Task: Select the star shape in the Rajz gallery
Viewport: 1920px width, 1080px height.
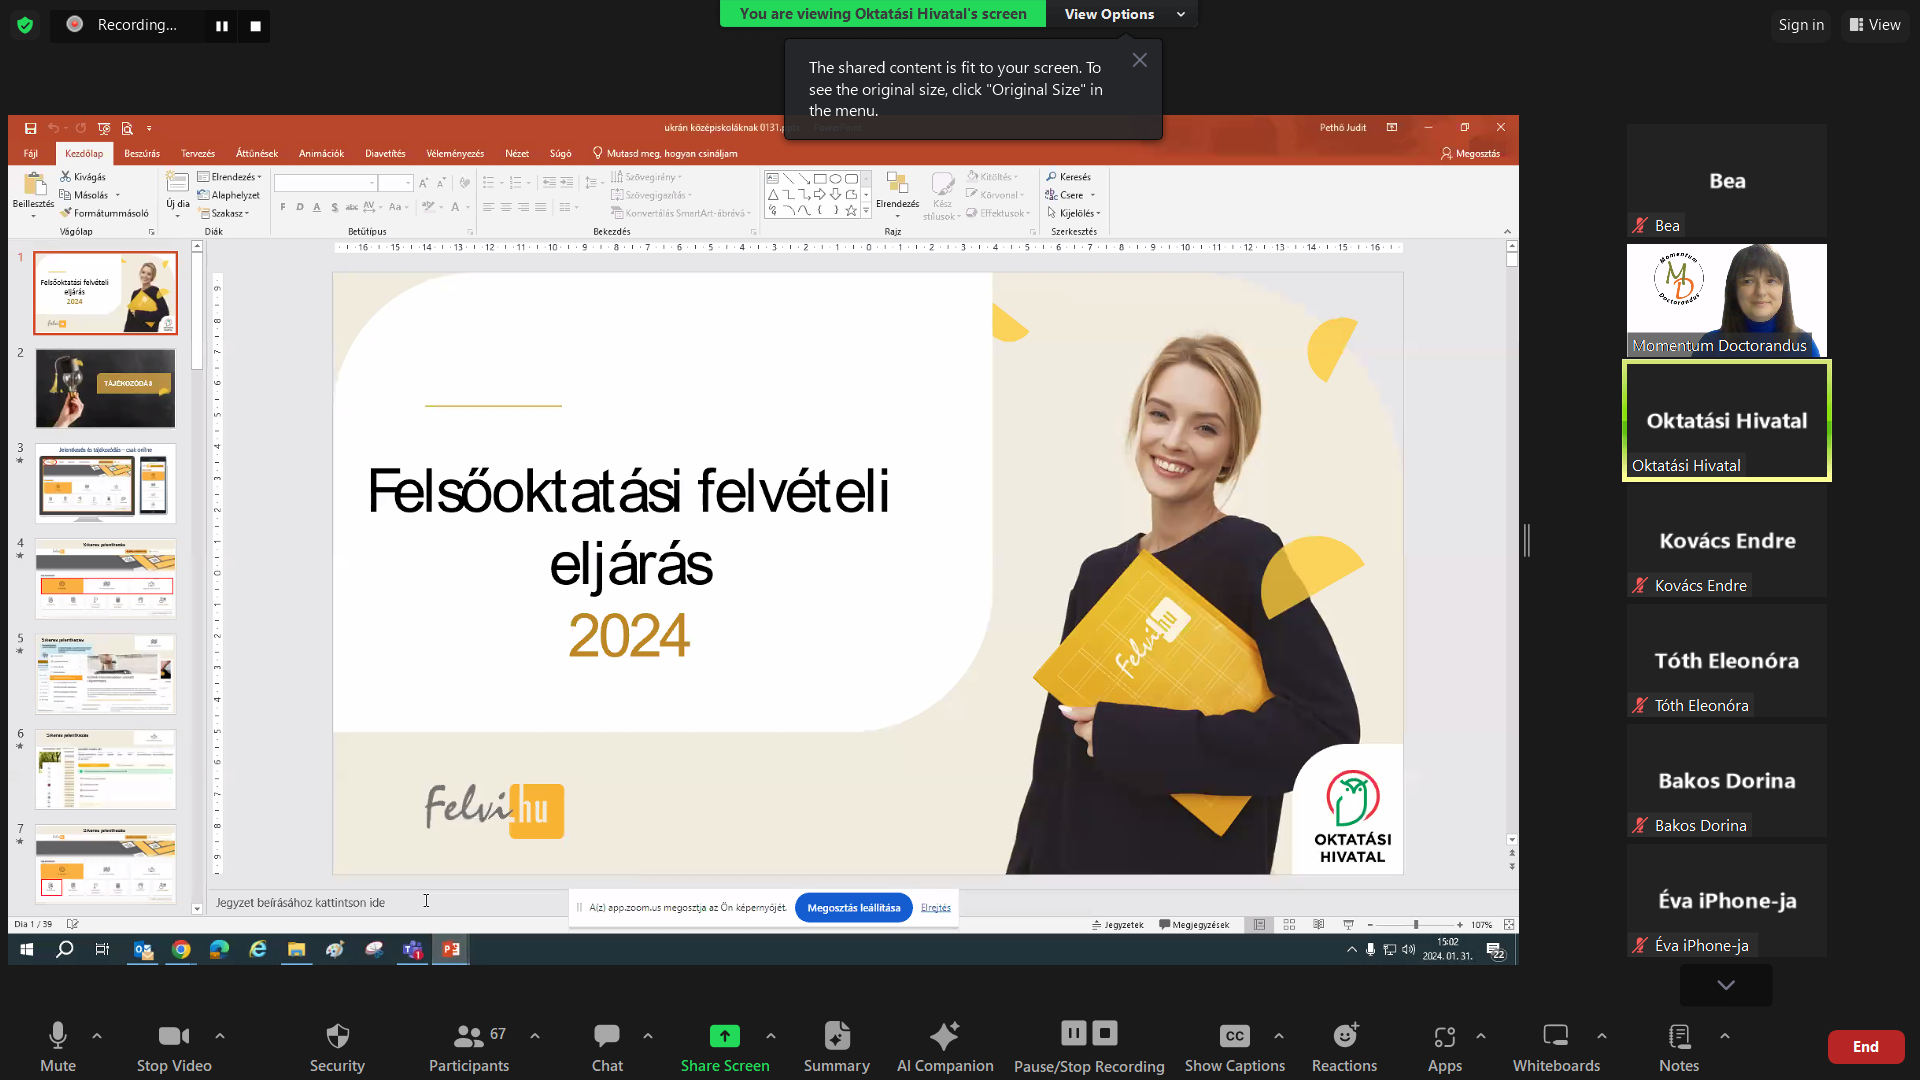Action: point(851,211)
